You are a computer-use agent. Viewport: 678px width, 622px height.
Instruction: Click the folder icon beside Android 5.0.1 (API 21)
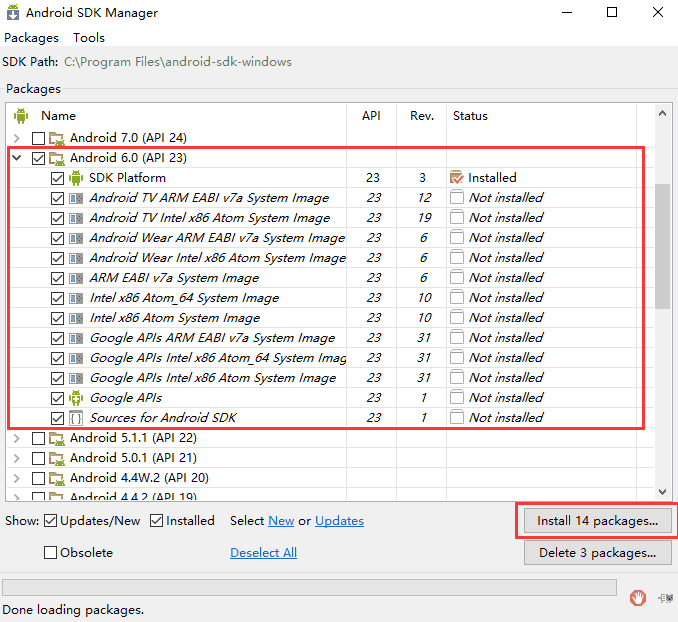tap(57, 458)
